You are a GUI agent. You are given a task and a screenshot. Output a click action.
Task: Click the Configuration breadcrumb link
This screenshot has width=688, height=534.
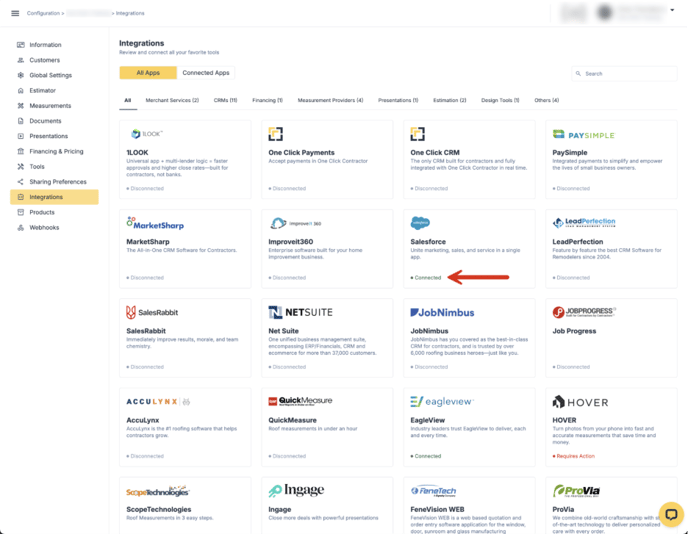pyautogui.click(x=44, y=13)
